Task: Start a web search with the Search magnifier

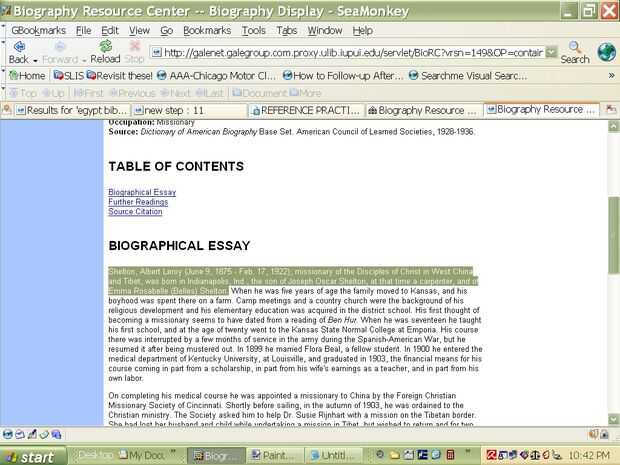Action: click(575, 52)
